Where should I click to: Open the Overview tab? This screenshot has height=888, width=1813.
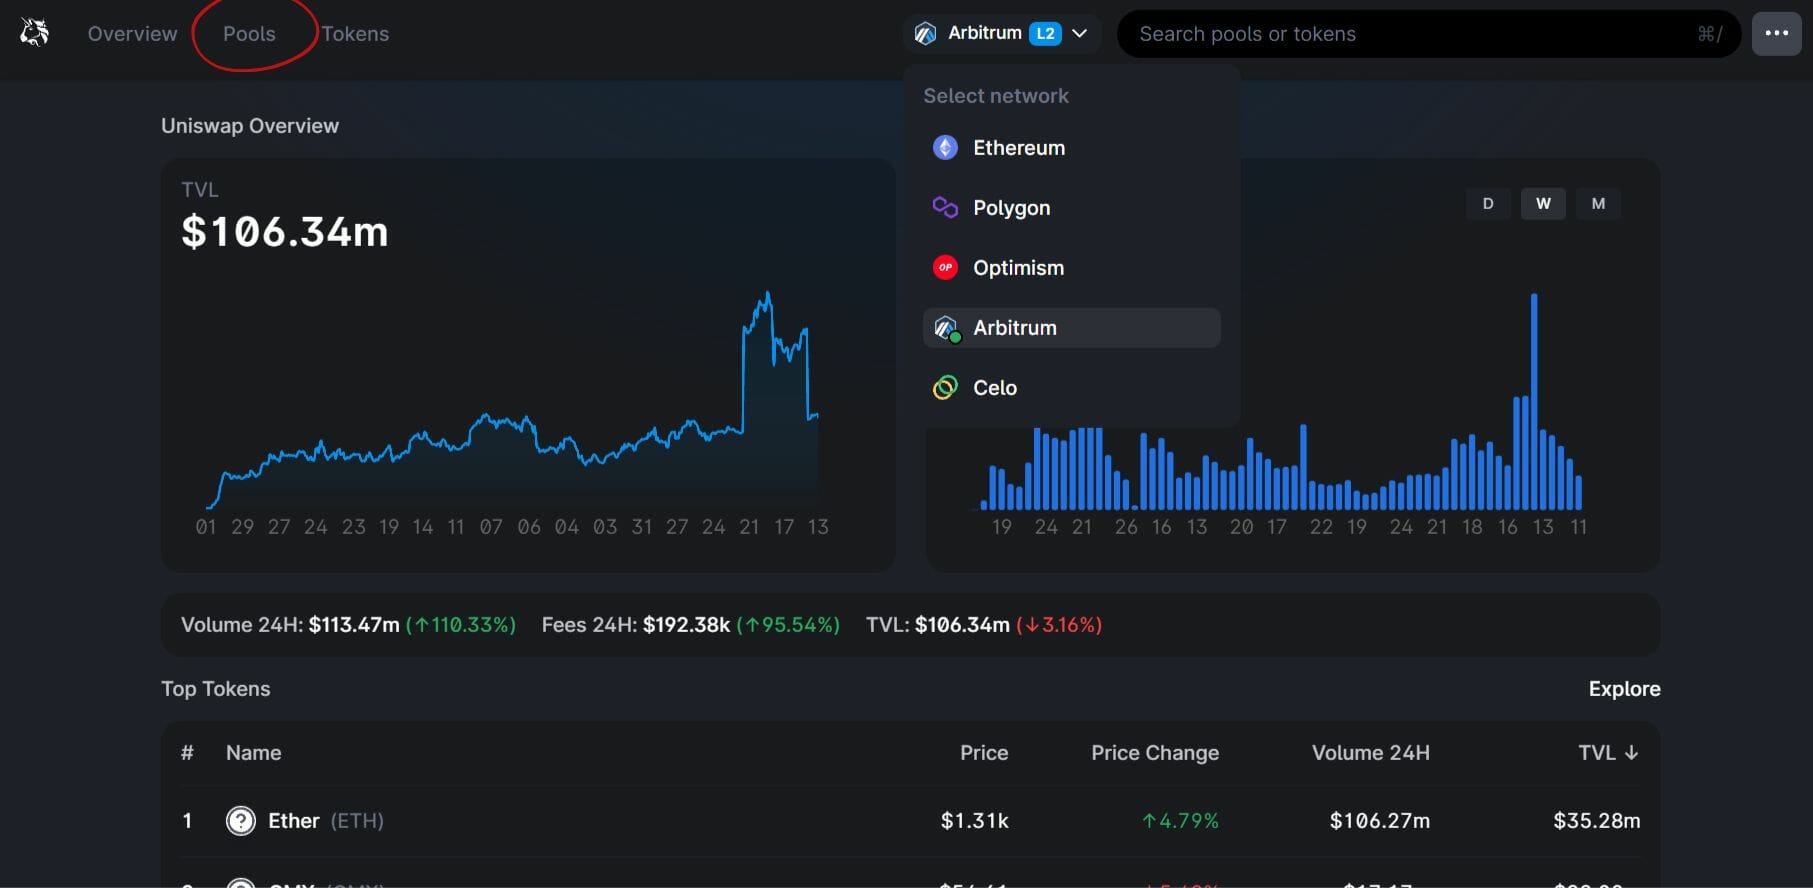[132, 34]
